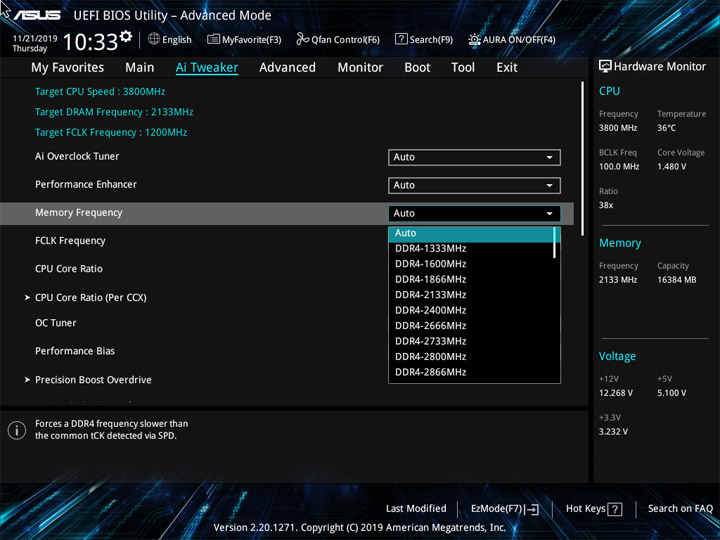The image size is (720, 540).
Task: Open Hot Keys help
Action: (x=594, y=509)
